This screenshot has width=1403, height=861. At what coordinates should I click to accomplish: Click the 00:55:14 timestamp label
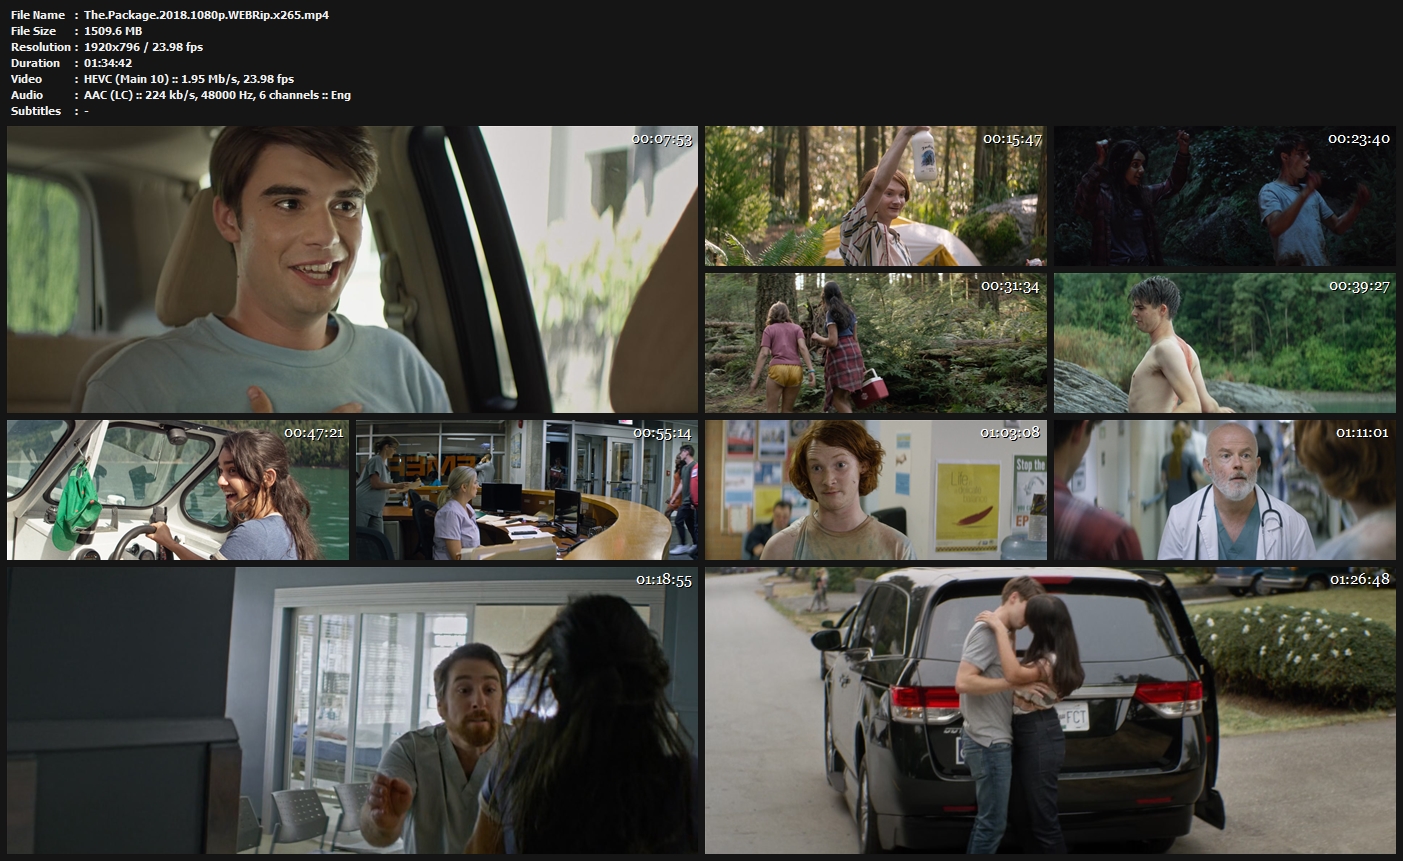(662, 433)
